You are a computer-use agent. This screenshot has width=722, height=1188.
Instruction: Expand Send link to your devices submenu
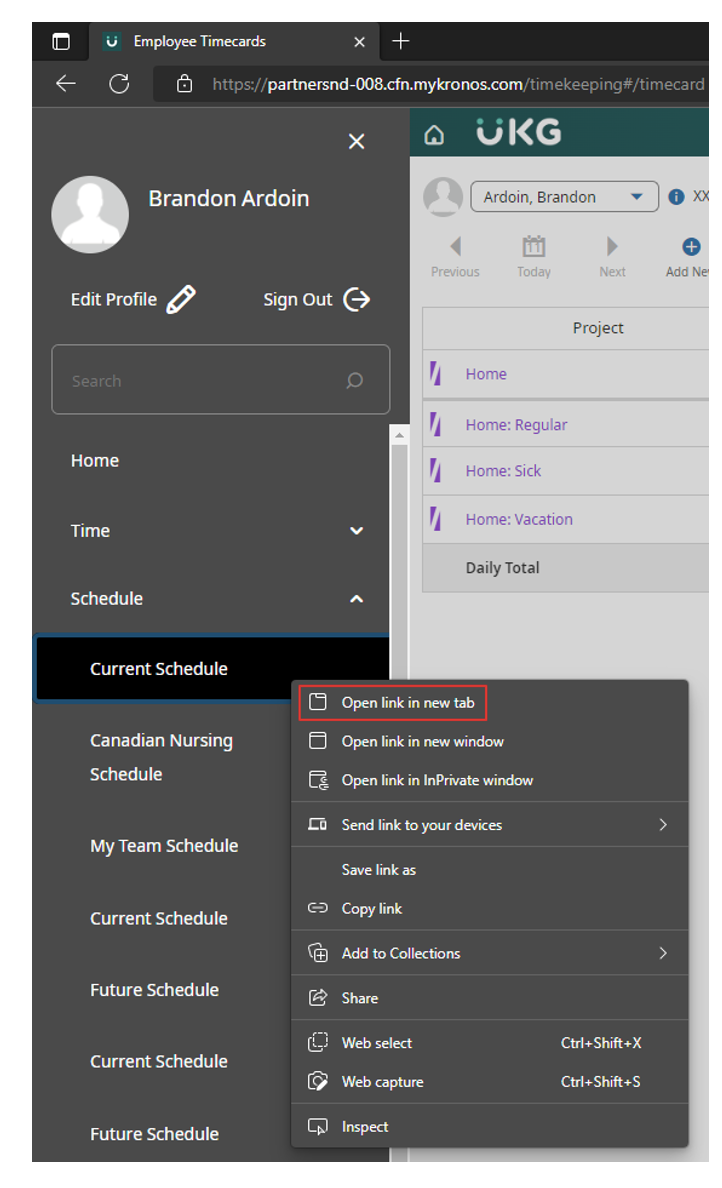(662, 825)
